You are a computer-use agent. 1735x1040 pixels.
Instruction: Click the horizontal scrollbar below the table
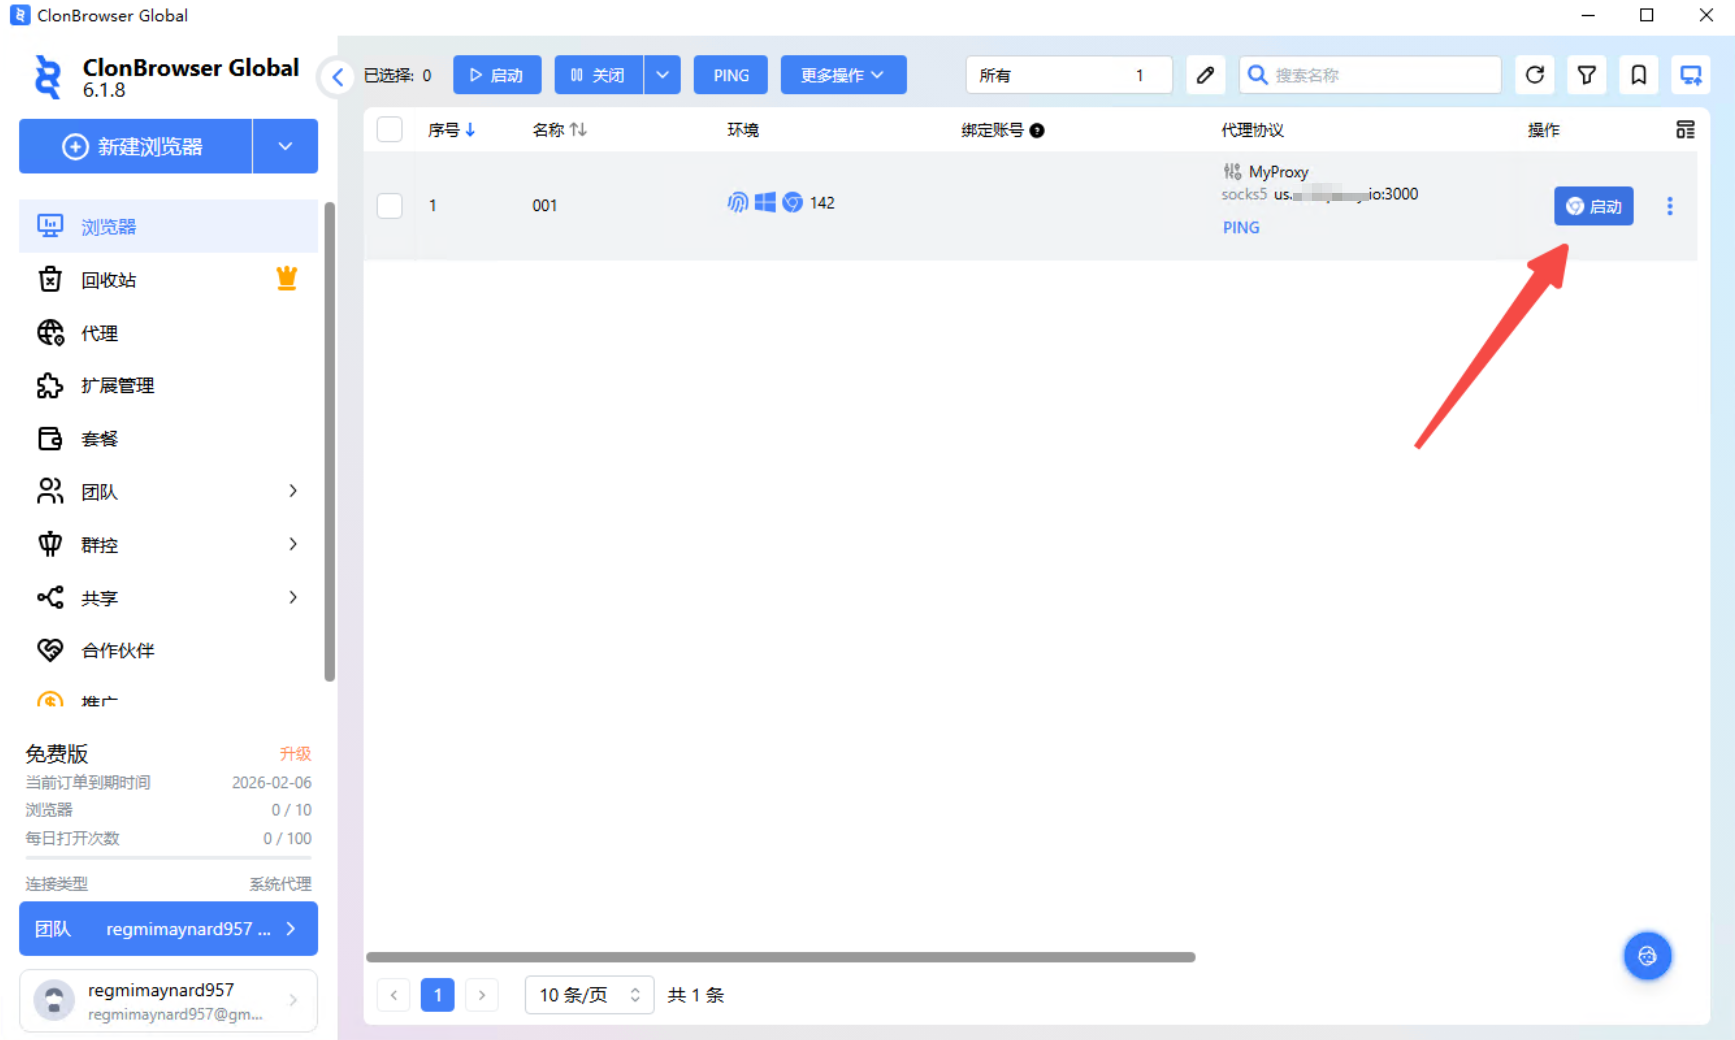coord(780,957)
